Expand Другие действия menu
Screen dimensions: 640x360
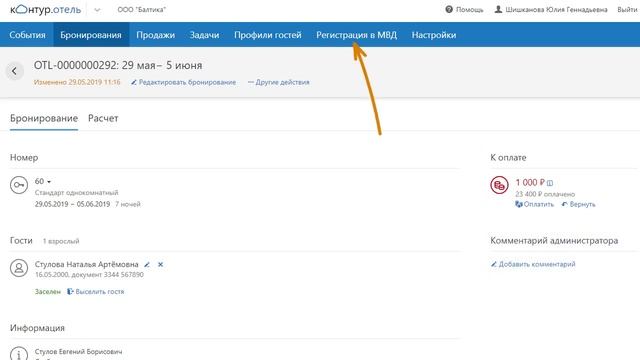click(x=278, y=82)
